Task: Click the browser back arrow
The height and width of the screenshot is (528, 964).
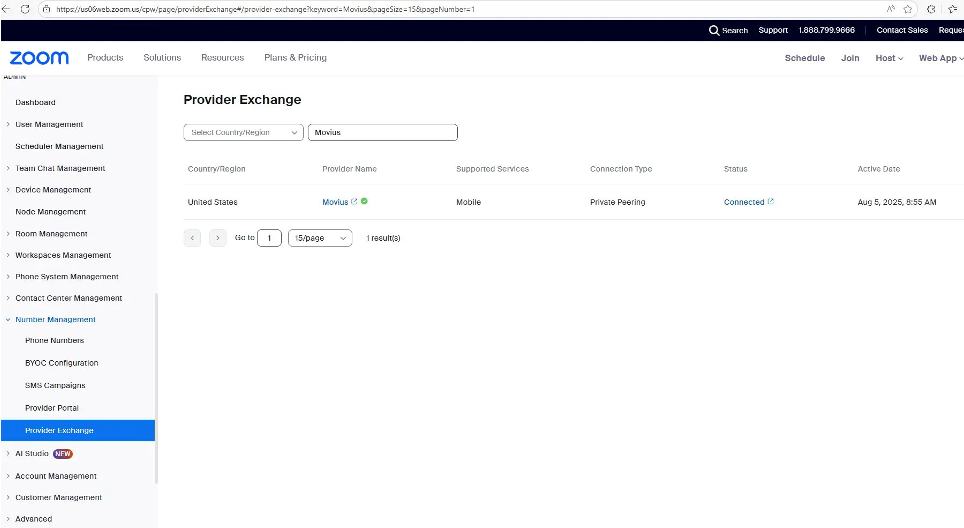Action: pos(6,9)
